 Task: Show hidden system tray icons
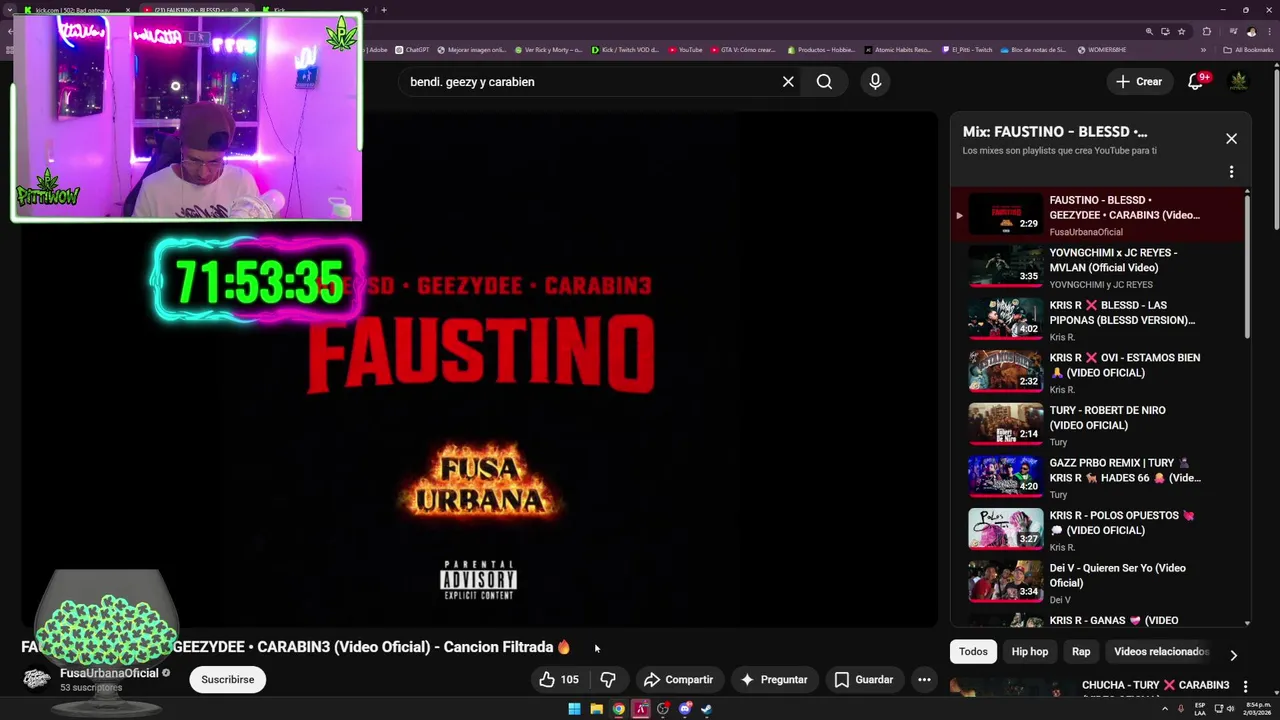click(1164, 709)
